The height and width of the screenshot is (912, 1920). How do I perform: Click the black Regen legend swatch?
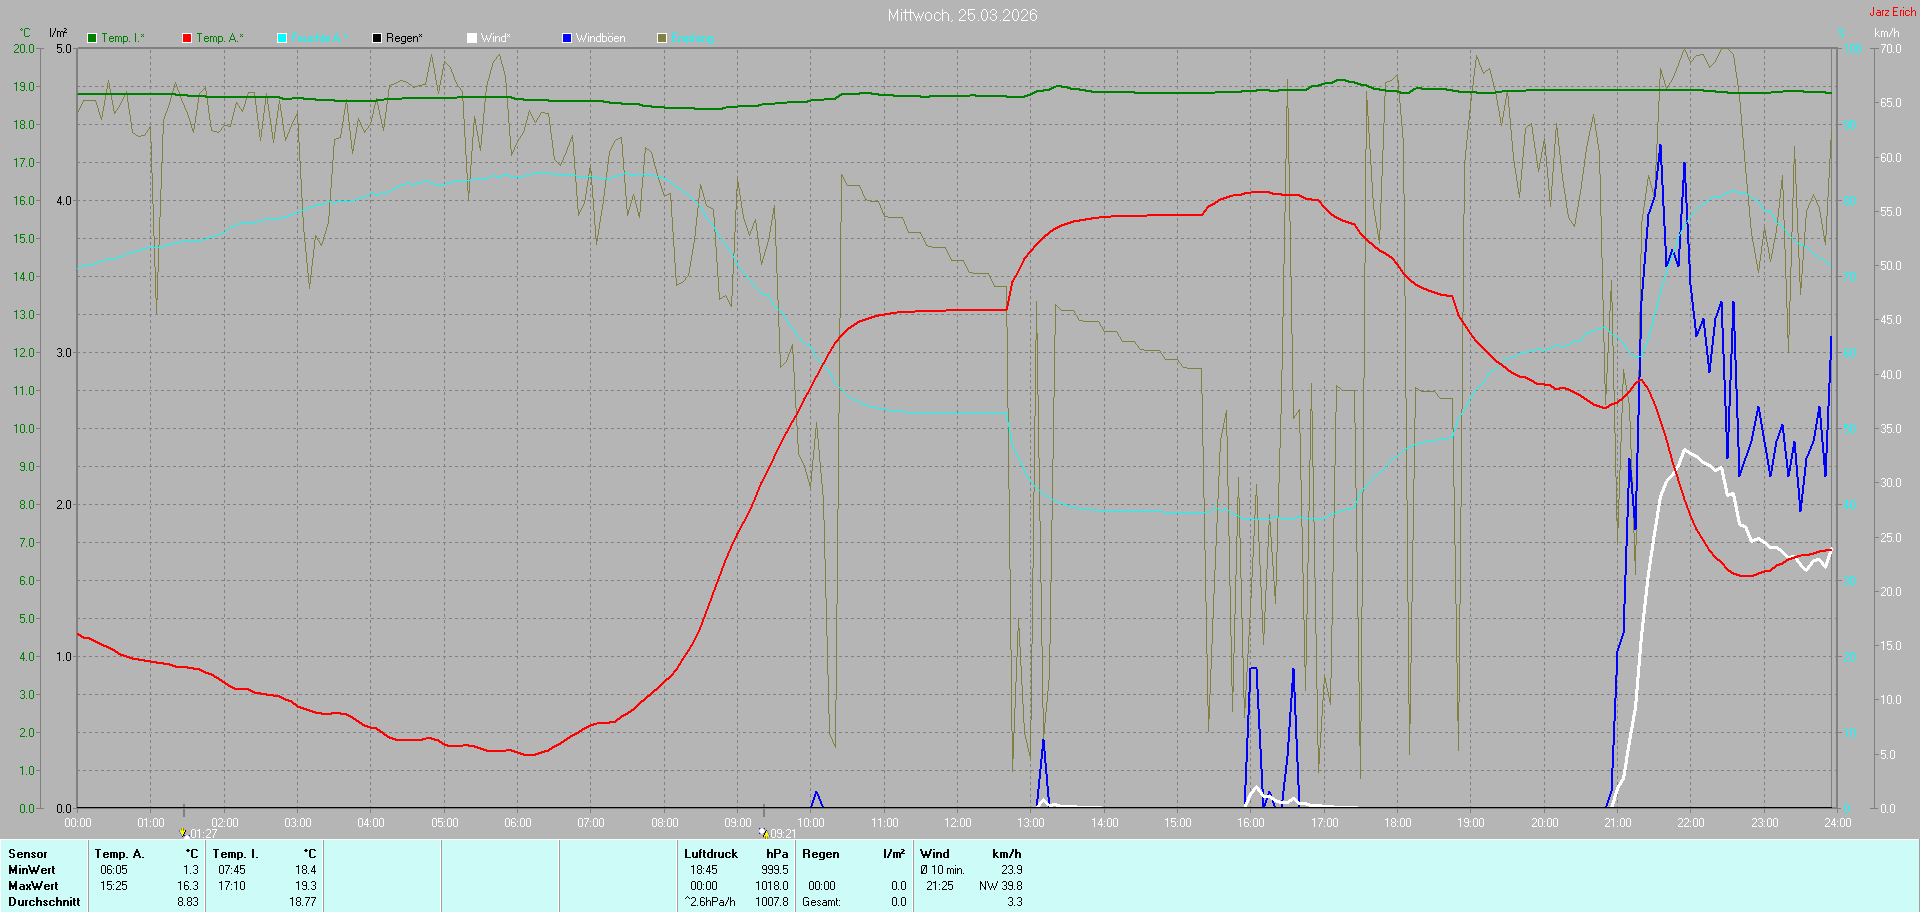pyautogui.click(x=377, y=38)
